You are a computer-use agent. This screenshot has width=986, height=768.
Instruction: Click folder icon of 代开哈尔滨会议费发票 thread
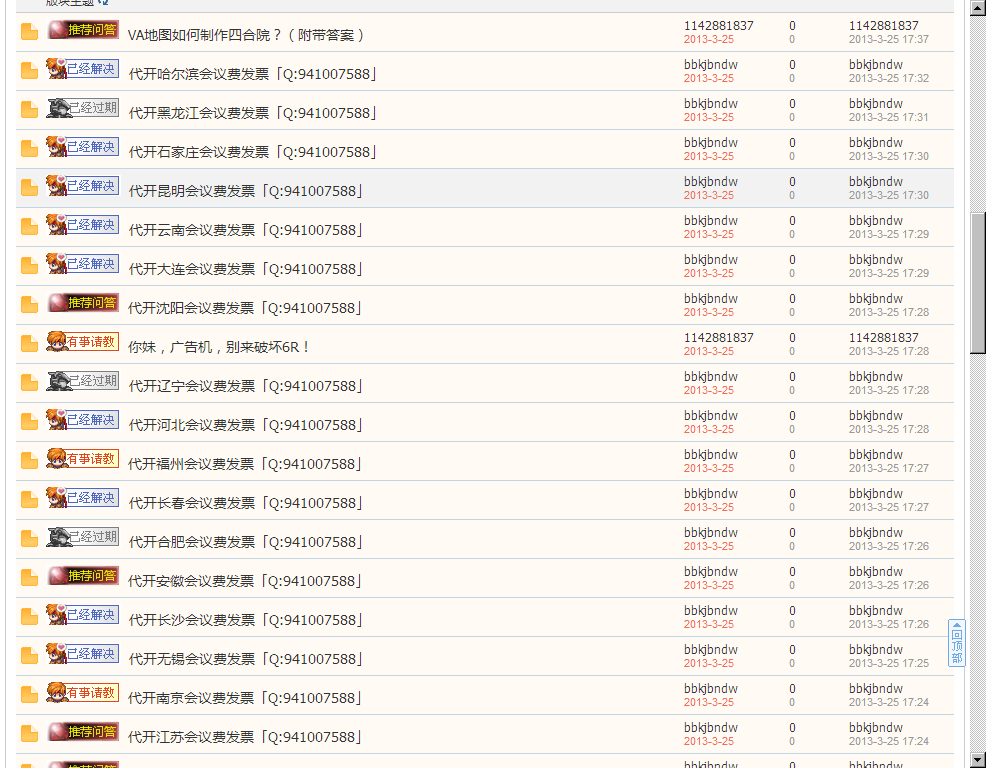click(x=29, y=70)
